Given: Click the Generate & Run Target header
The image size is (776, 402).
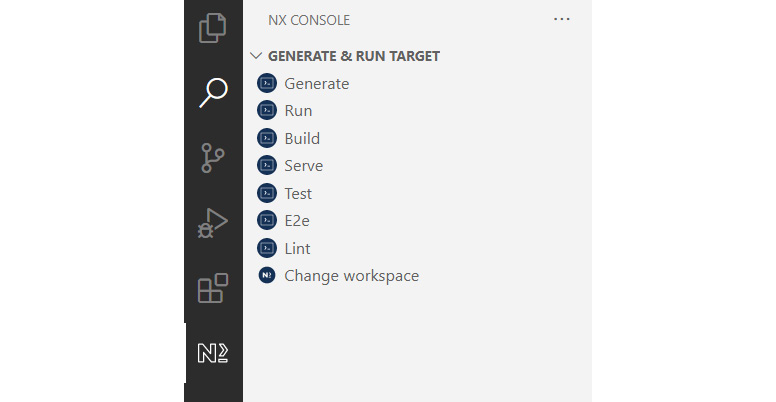Looking at the screenshot, I should 354,56.
